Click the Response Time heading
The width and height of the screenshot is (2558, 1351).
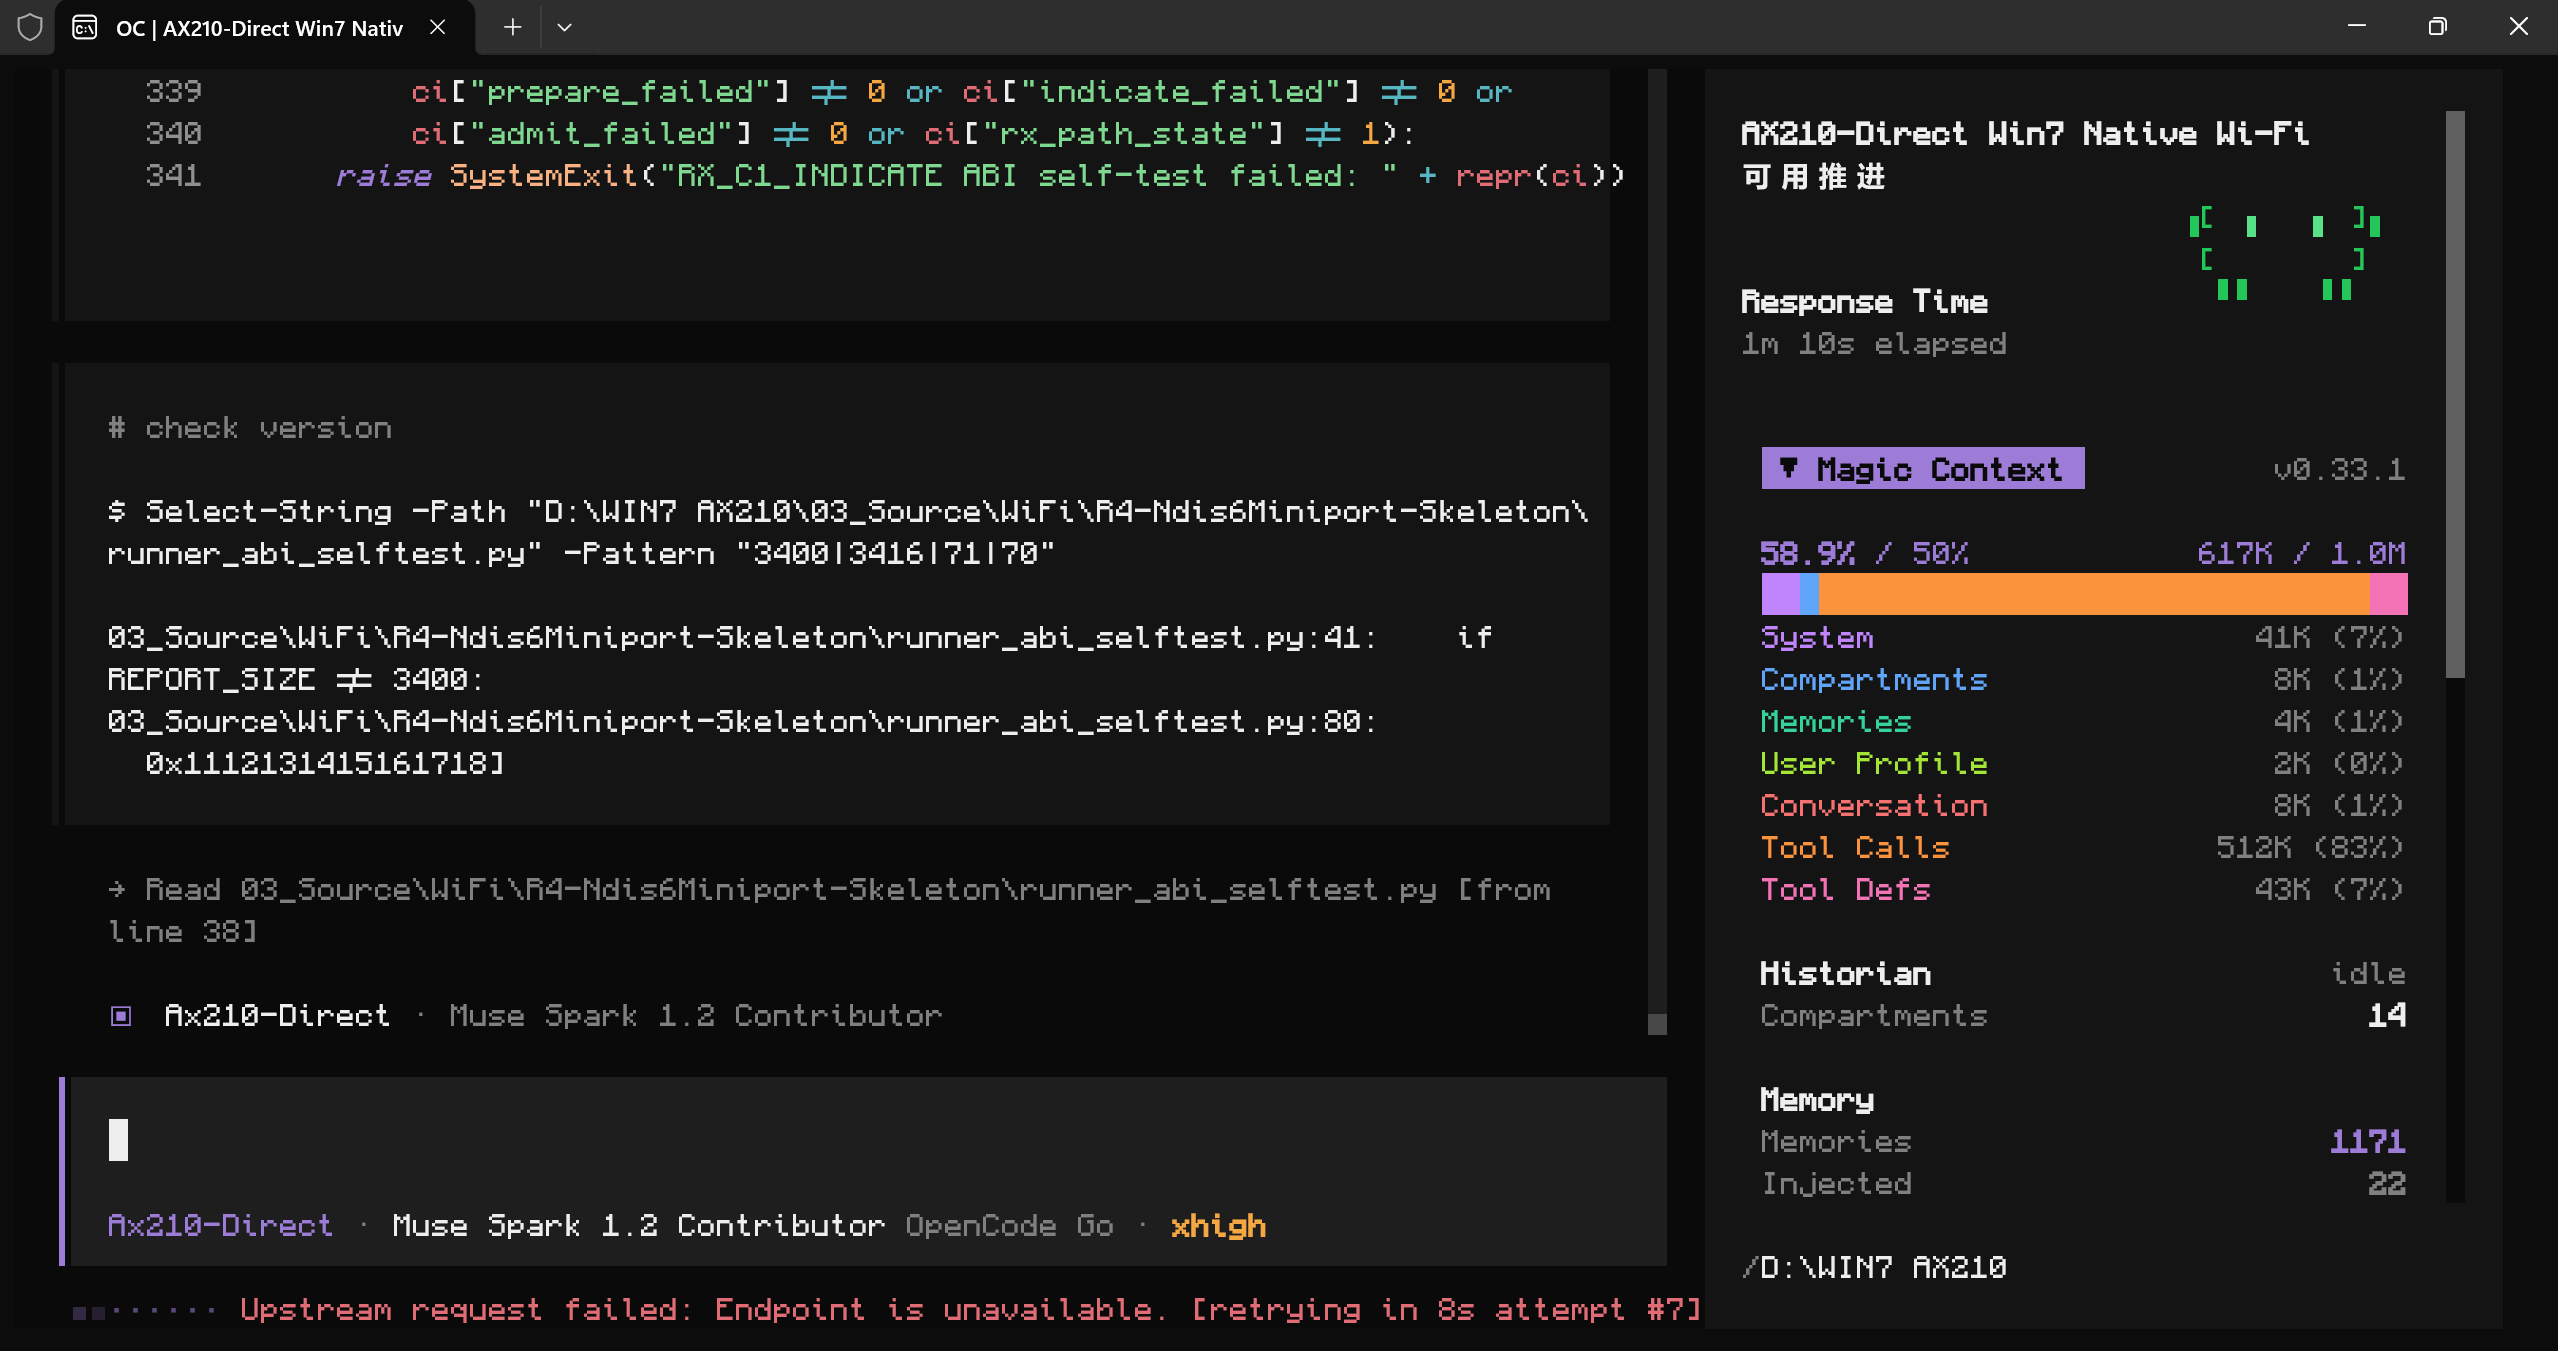[x=1864, y=301]
